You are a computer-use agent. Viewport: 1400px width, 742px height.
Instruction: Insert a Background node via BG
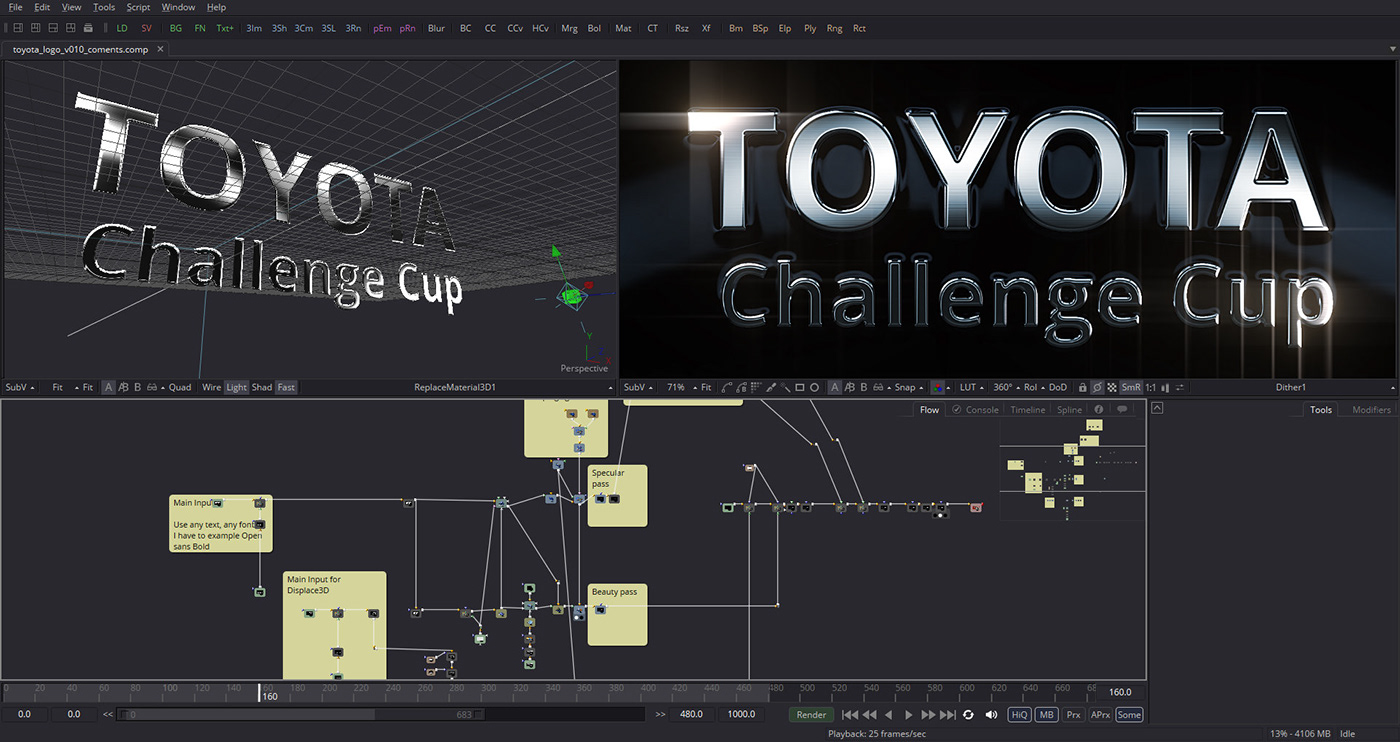176,28
